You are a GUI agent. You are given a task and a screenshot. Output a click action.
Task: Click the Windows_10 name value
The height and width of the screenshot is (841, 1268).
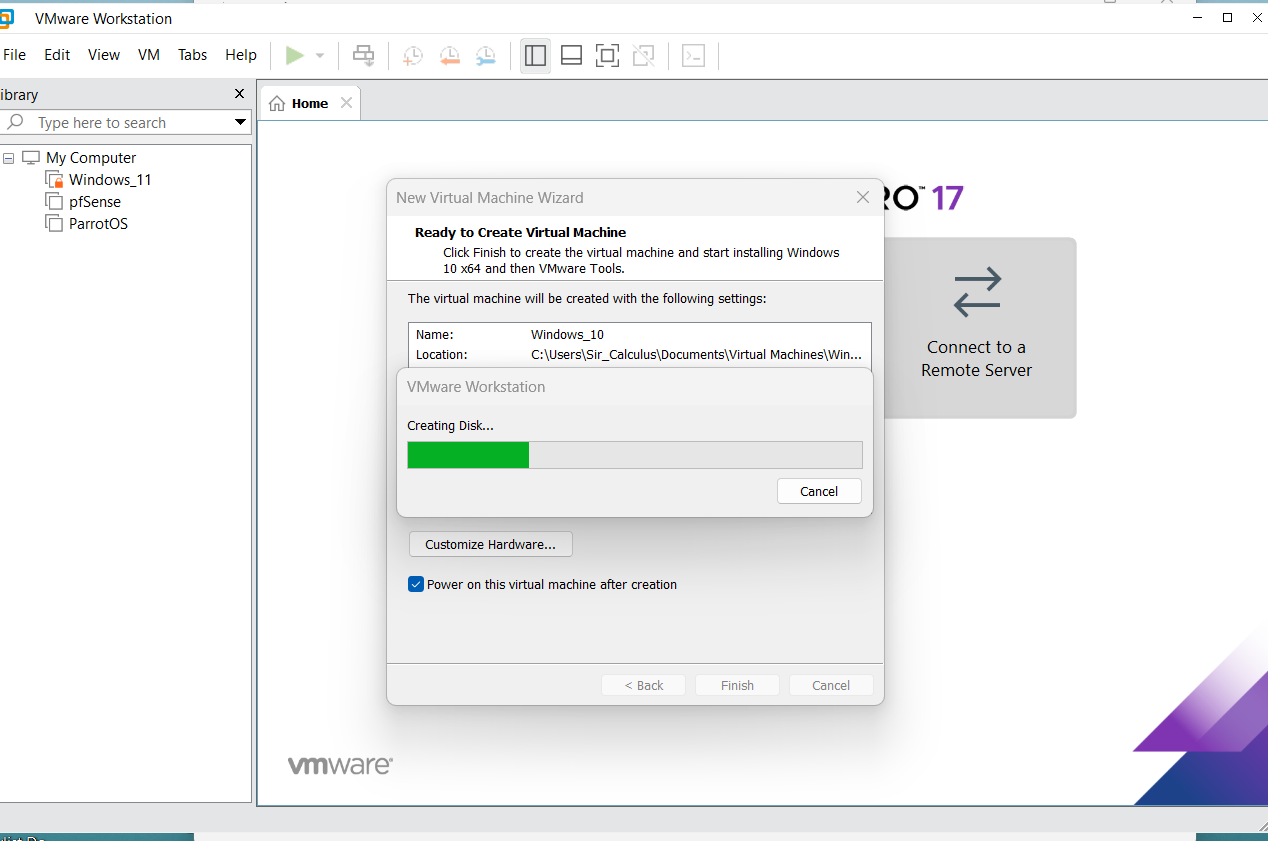coord(567,335)
